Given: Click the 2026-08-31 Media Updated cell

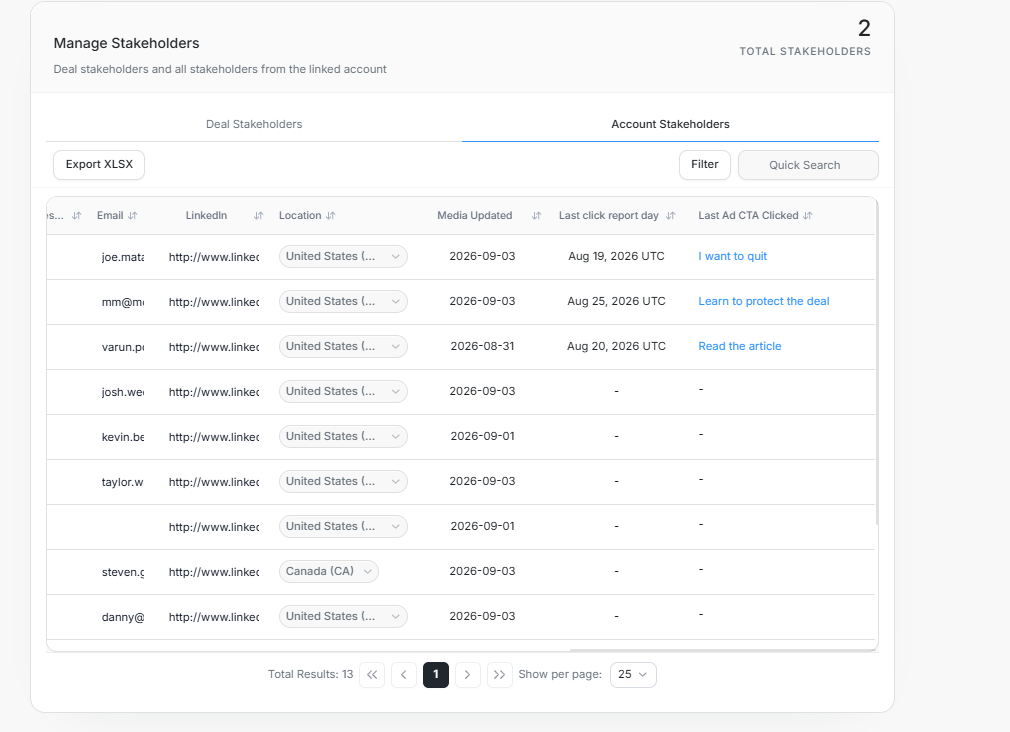Looking at the screenshot, I should pos(482,347).
